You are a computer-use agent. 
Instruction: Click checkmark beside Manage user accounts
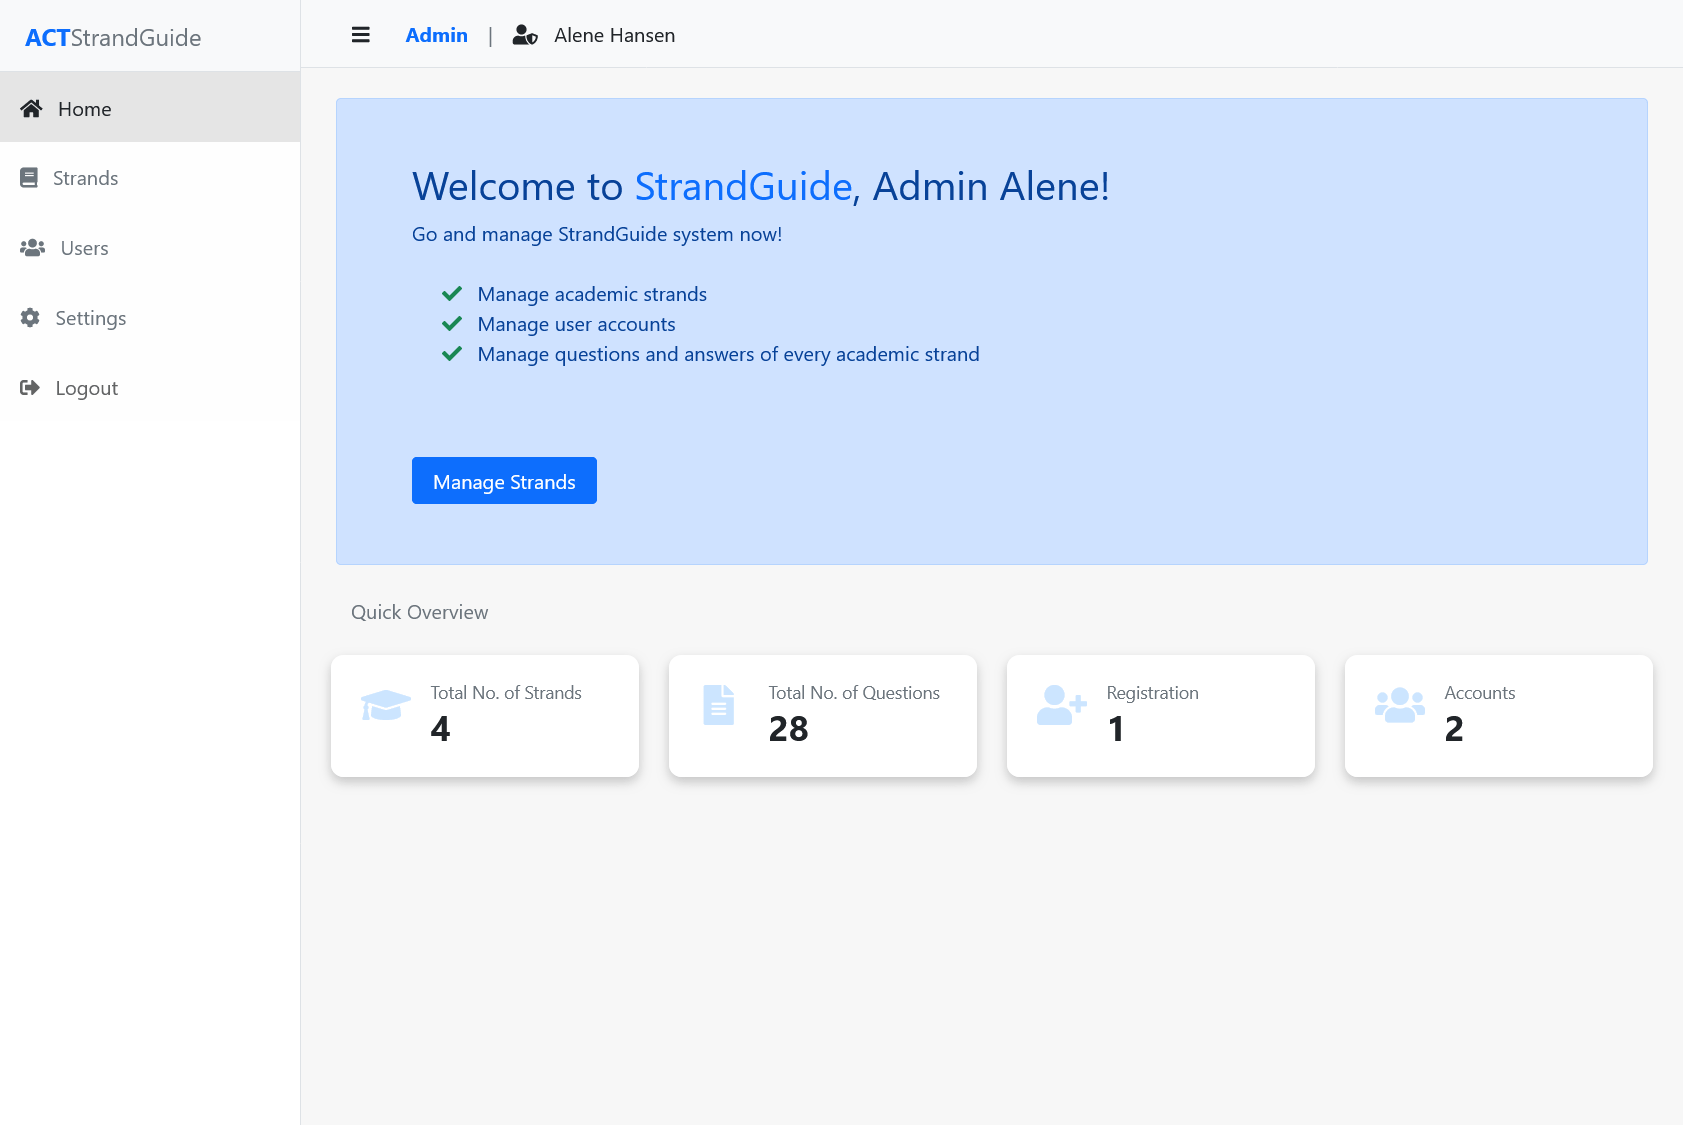[x=452, y=323]
